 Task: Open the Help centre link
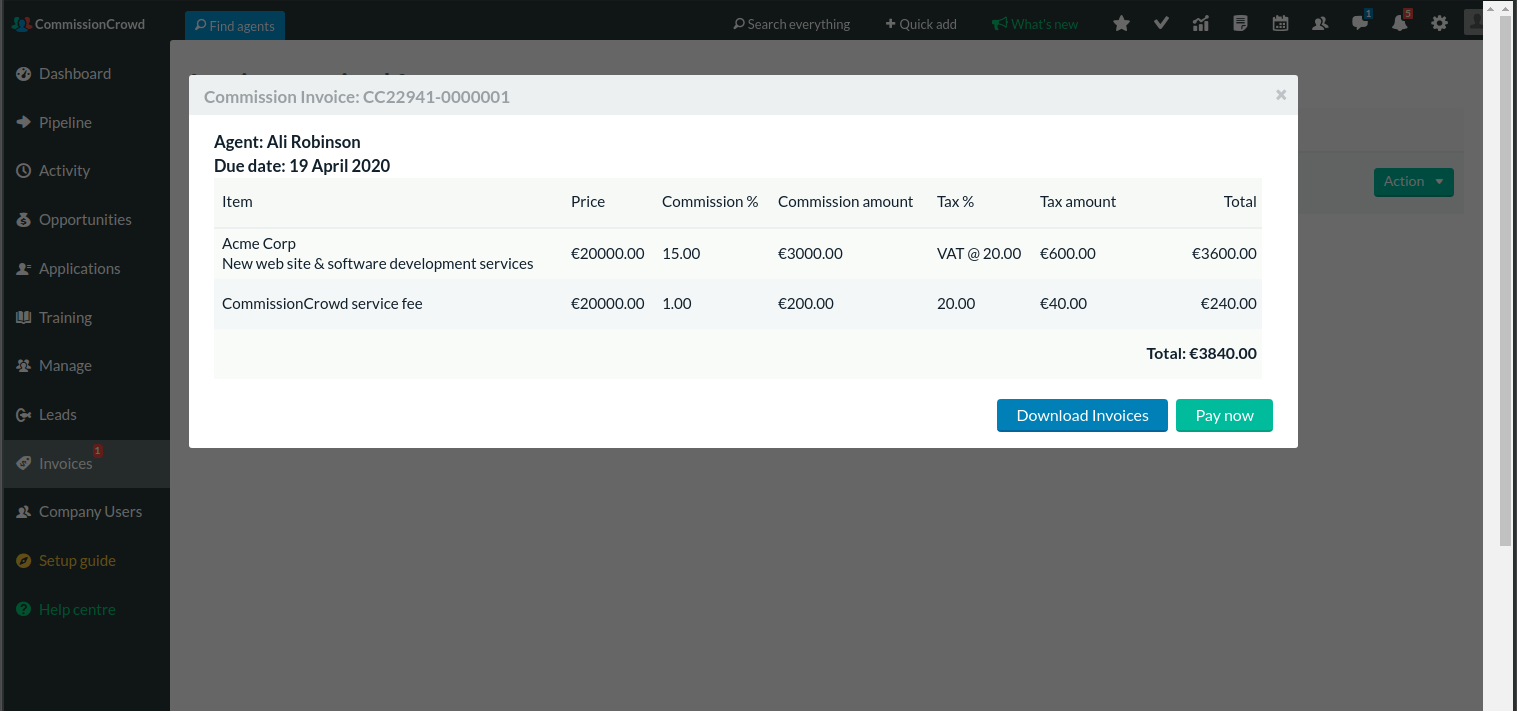[77, 610]
